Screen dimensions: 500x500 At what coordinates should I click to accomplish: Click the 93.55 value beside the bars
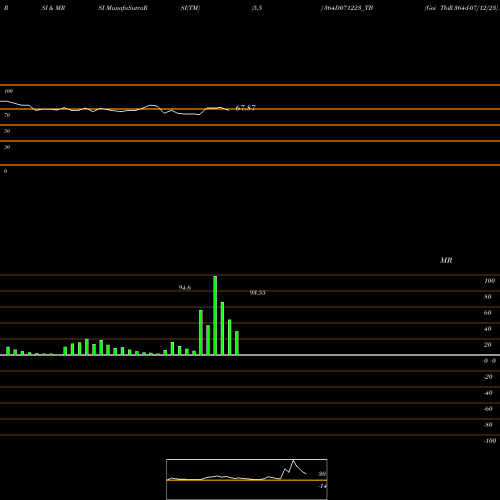pyautogui.click(x=258, y=293)
